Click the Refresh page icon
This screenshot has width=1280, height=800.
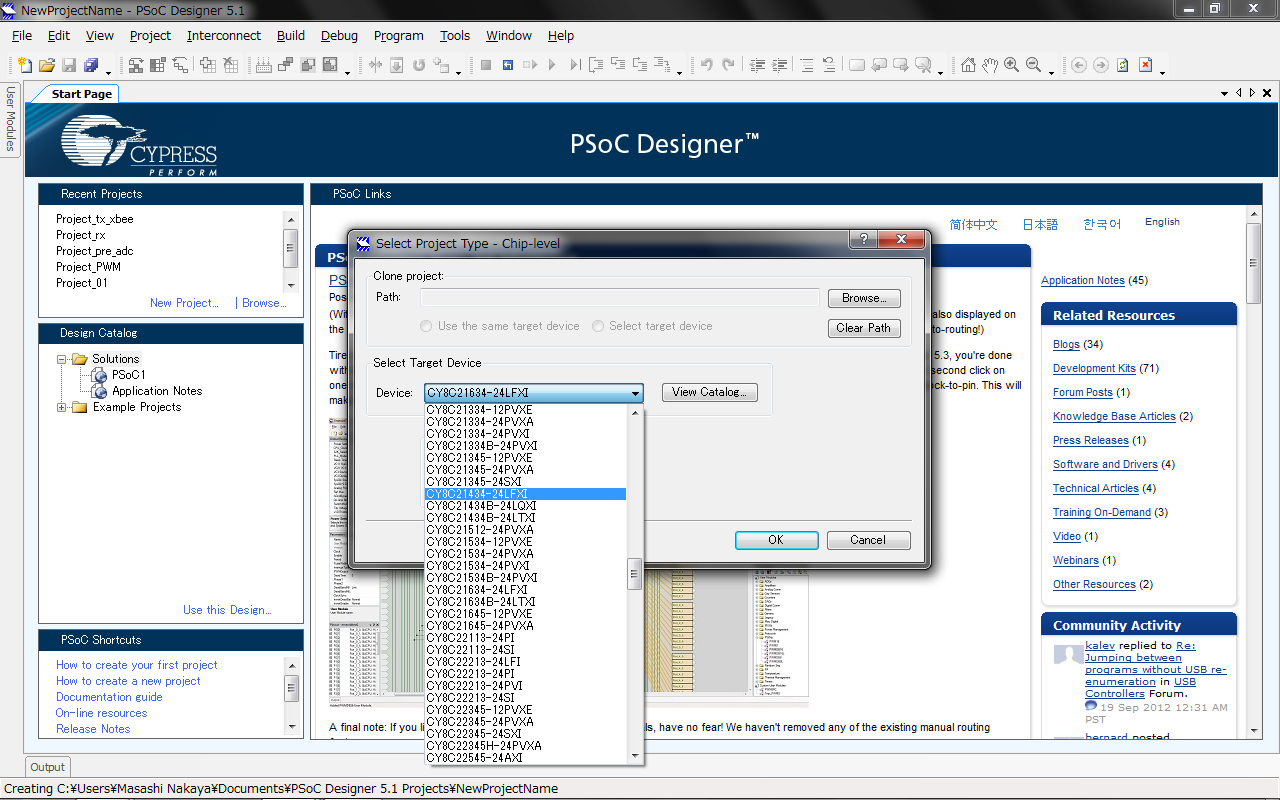pyautogui.click(x=1122, y=65)
